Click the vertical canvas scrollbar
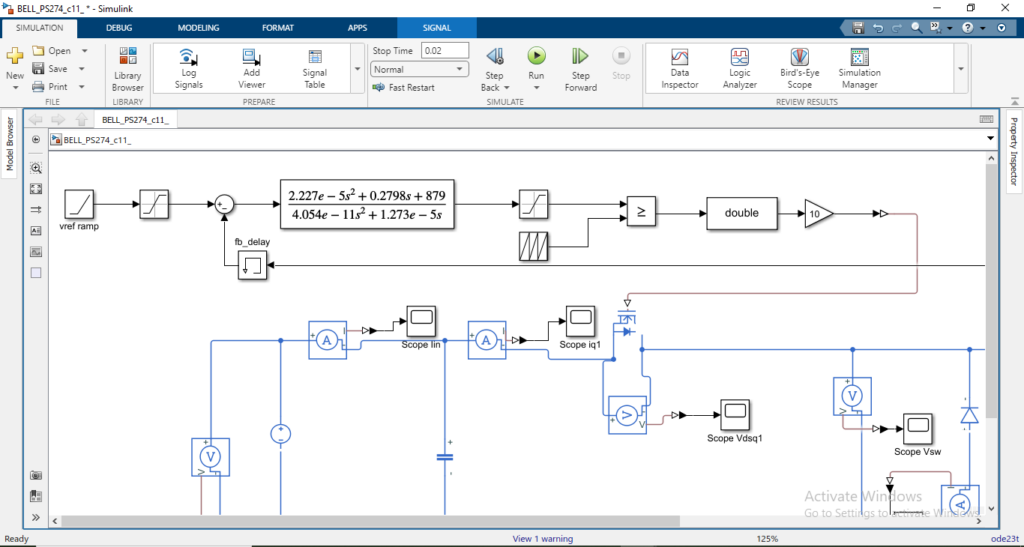 (x=991, y=290)
